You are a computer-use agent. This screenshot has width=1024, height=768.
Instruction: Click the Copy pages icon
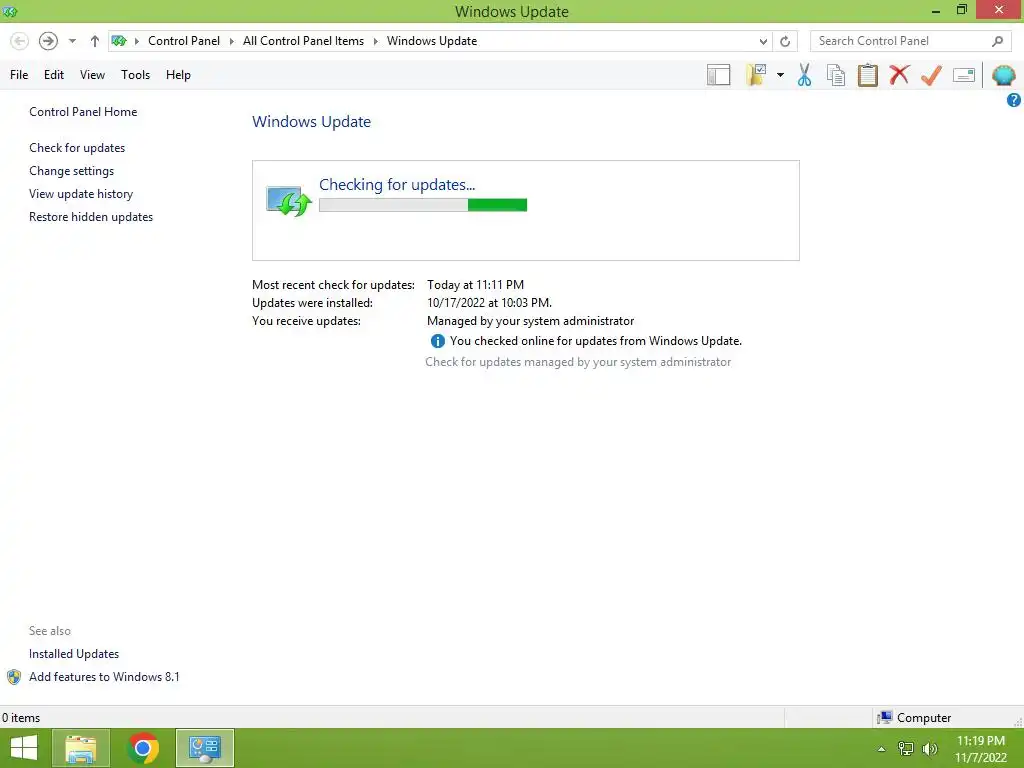click(x=836, y=75)
